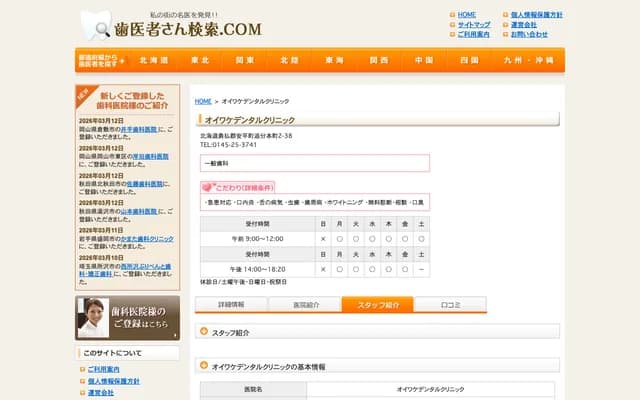Click orange arrow icon beside スタッフ紹介 heading
This screenshot has height=400, width=640.
(204, 331)
